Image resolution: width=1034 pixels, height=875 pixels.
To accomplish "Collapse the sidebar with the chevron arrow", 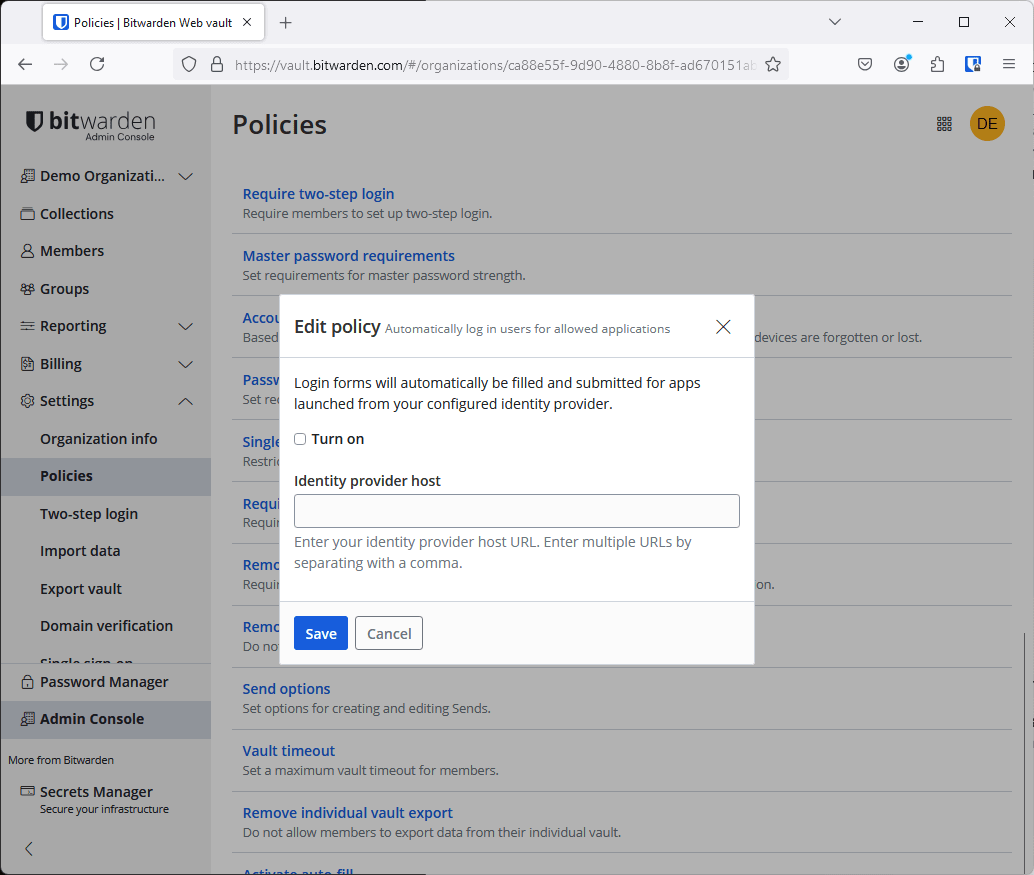I will 27,848.
